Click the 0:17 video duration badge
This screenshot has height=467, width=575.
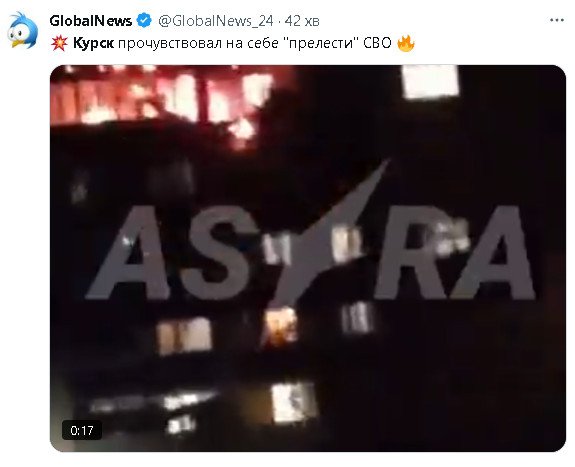pyautogui.click(x=82, y=430)
